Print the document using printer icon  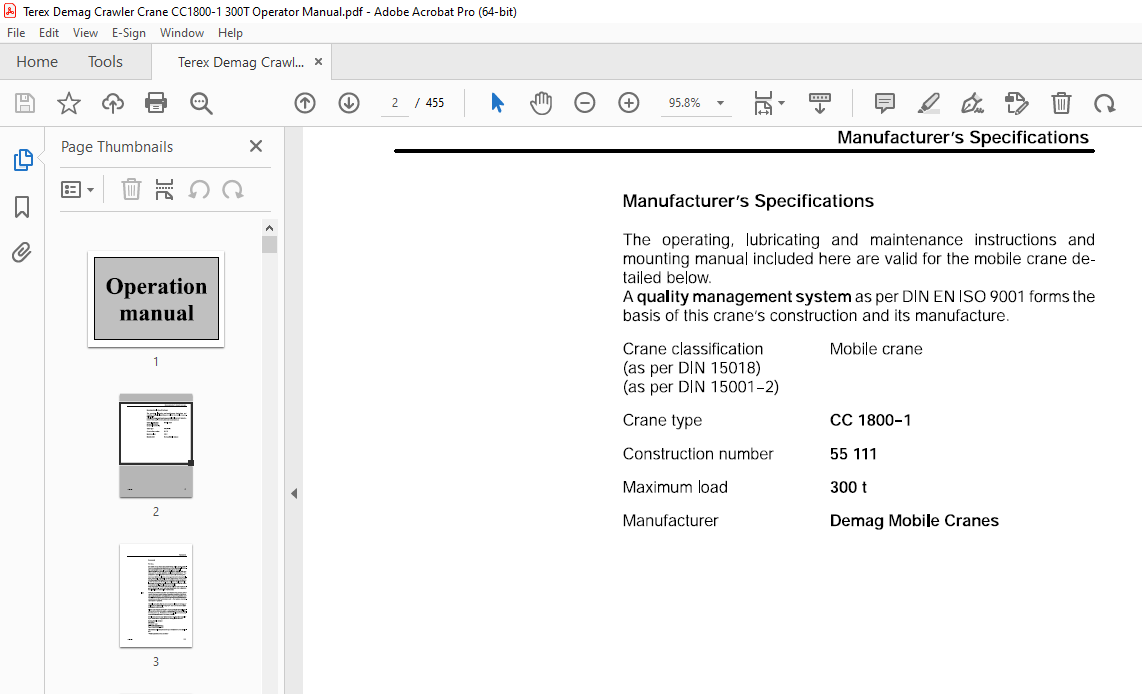[156, 103]
